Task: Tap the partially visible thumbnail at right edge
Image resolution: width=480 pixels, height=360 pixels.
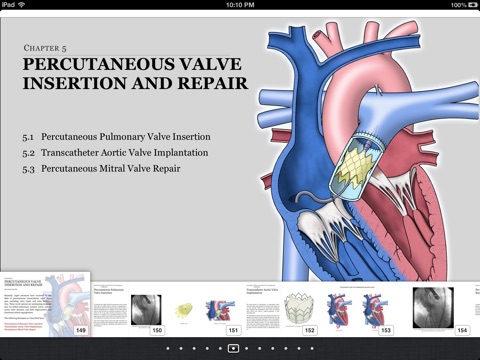Action: click(477, 309)
